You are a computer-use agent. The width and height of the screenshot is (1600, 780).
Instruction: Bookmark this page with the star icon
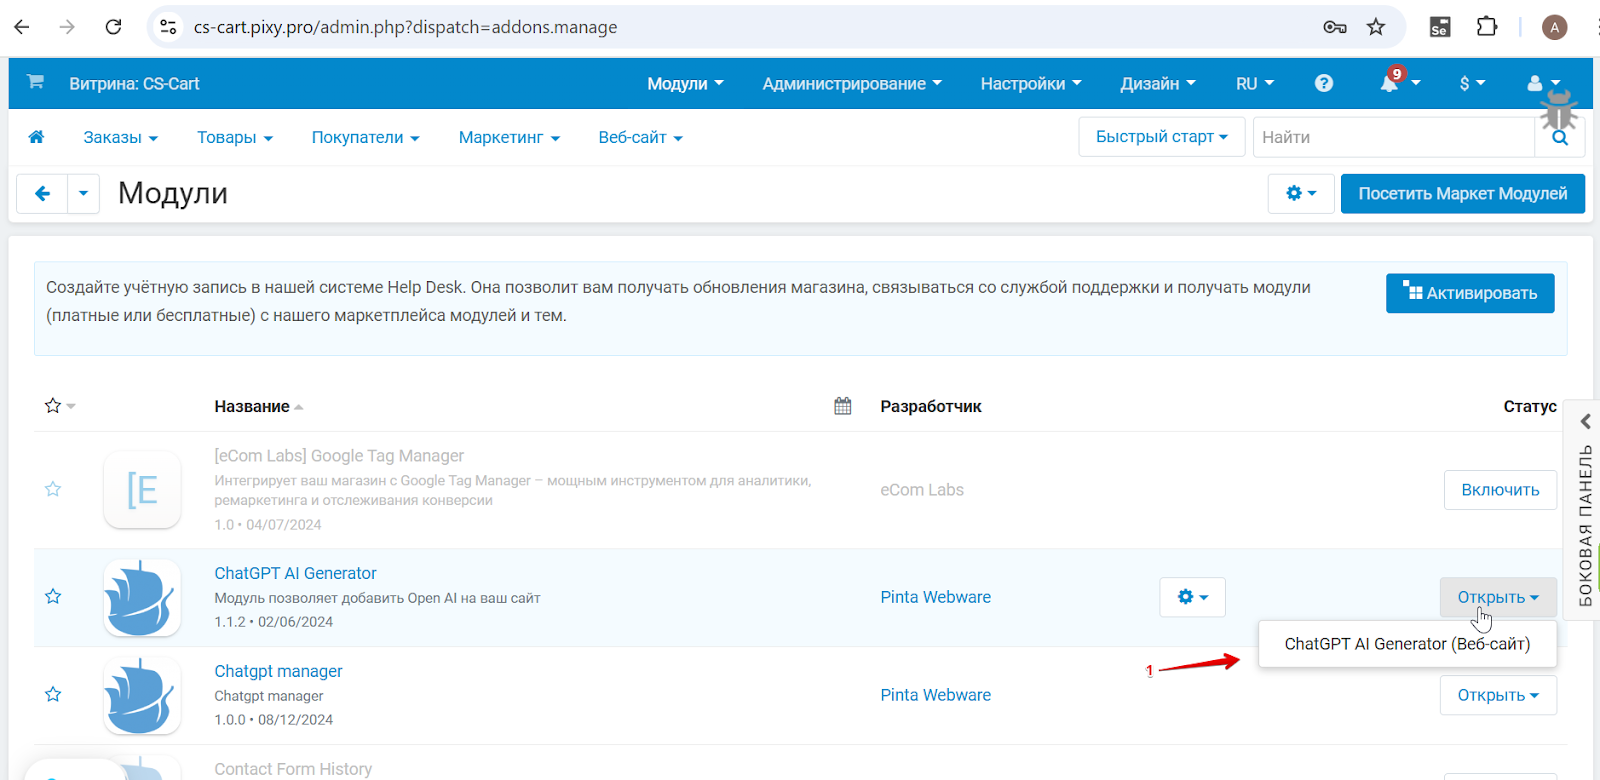[x=1376, y=27]
